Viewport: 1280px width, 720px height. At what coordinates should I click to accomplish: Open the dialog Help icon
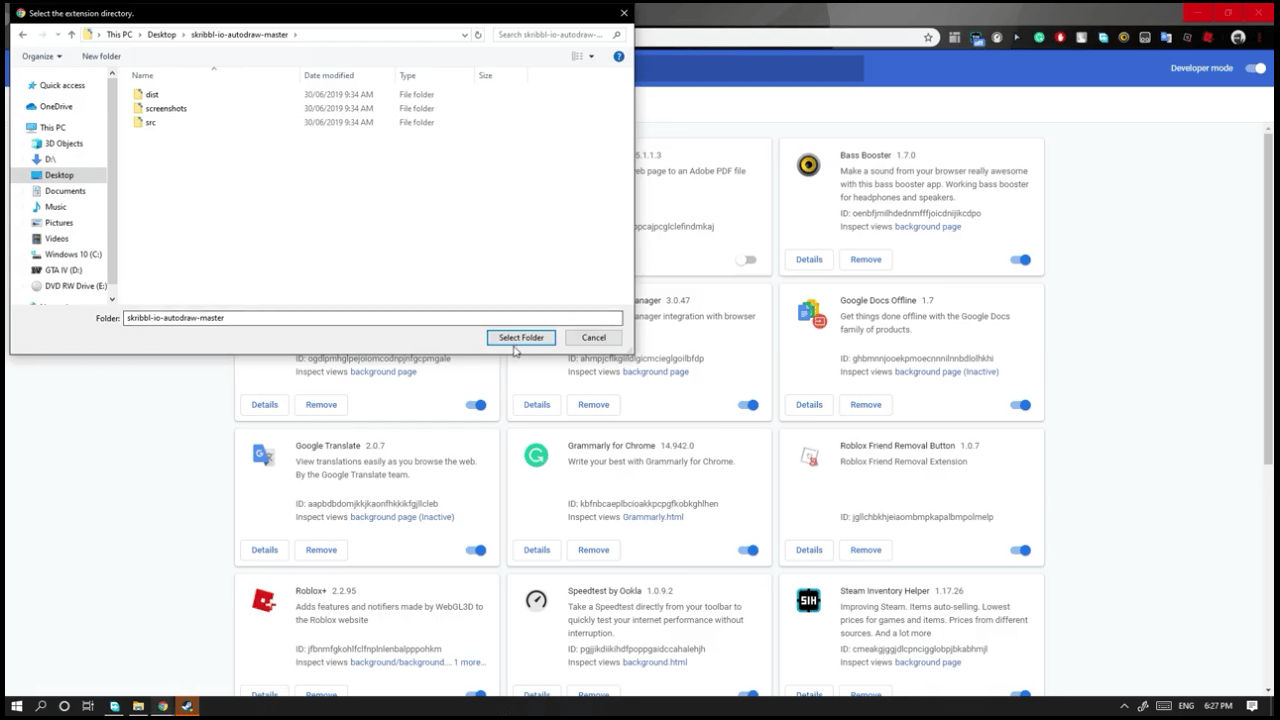click(x=619, y=56)
